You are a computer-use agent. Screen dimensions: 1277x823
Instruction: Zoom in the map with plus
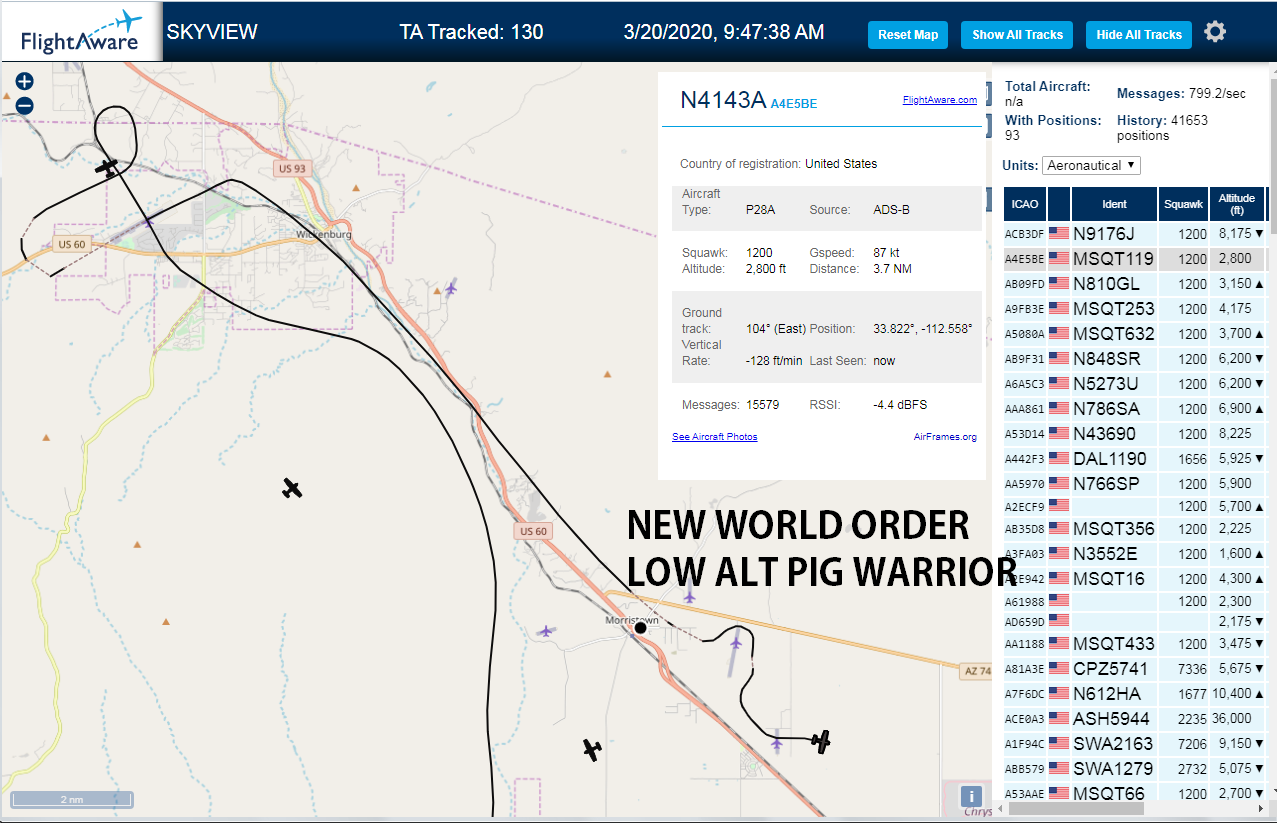point(24,82)
